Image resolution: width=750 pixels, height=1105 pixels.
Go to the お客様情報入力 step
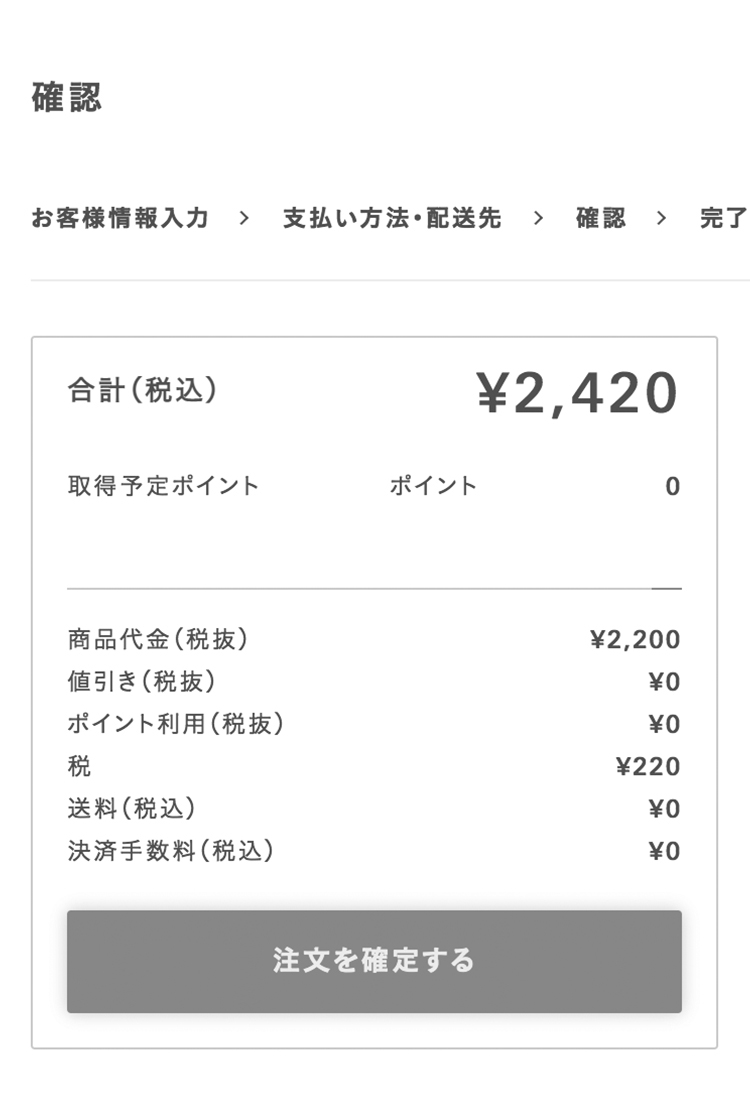tap(120, 218)
